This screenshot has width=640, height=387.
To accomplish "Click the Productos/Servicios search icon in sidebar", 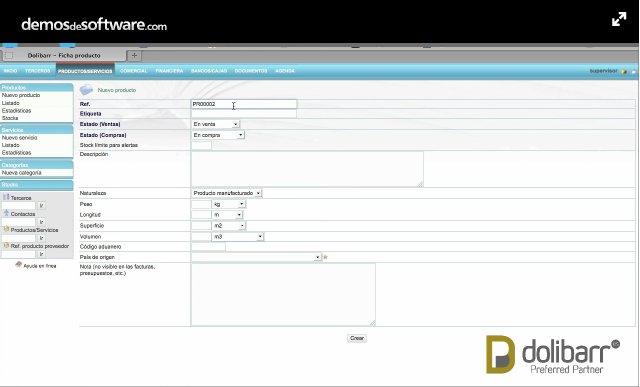I will (x=6, y=229).
